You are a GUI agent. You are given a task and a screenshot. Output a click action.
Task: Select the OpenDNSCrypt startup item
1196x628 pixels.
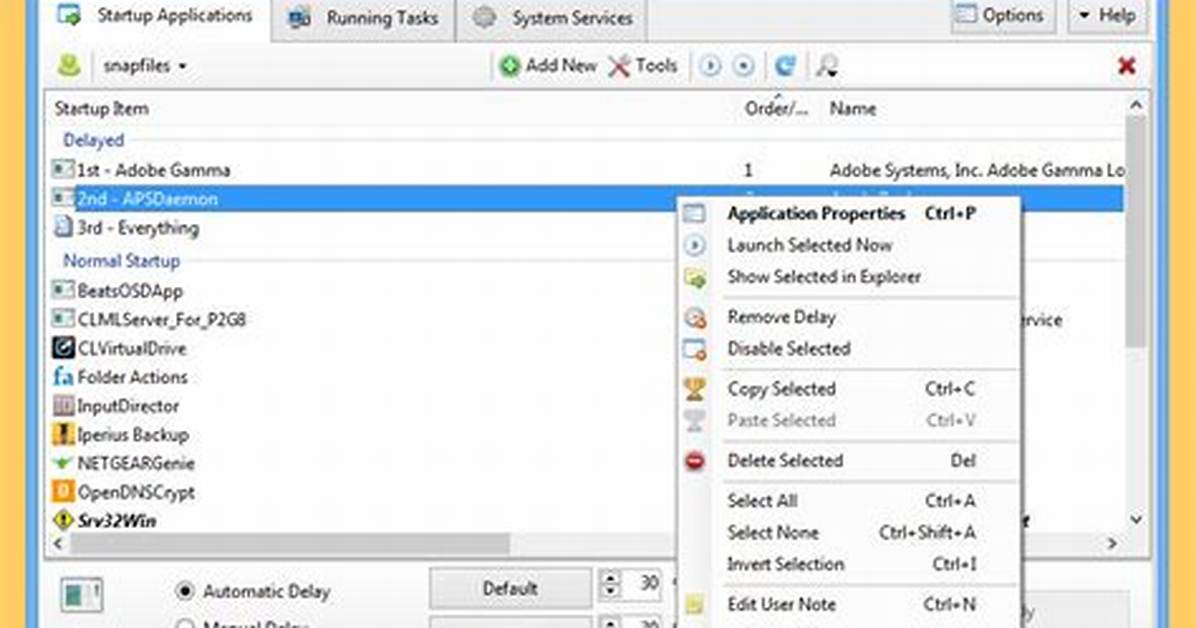(x=136, y=493)
